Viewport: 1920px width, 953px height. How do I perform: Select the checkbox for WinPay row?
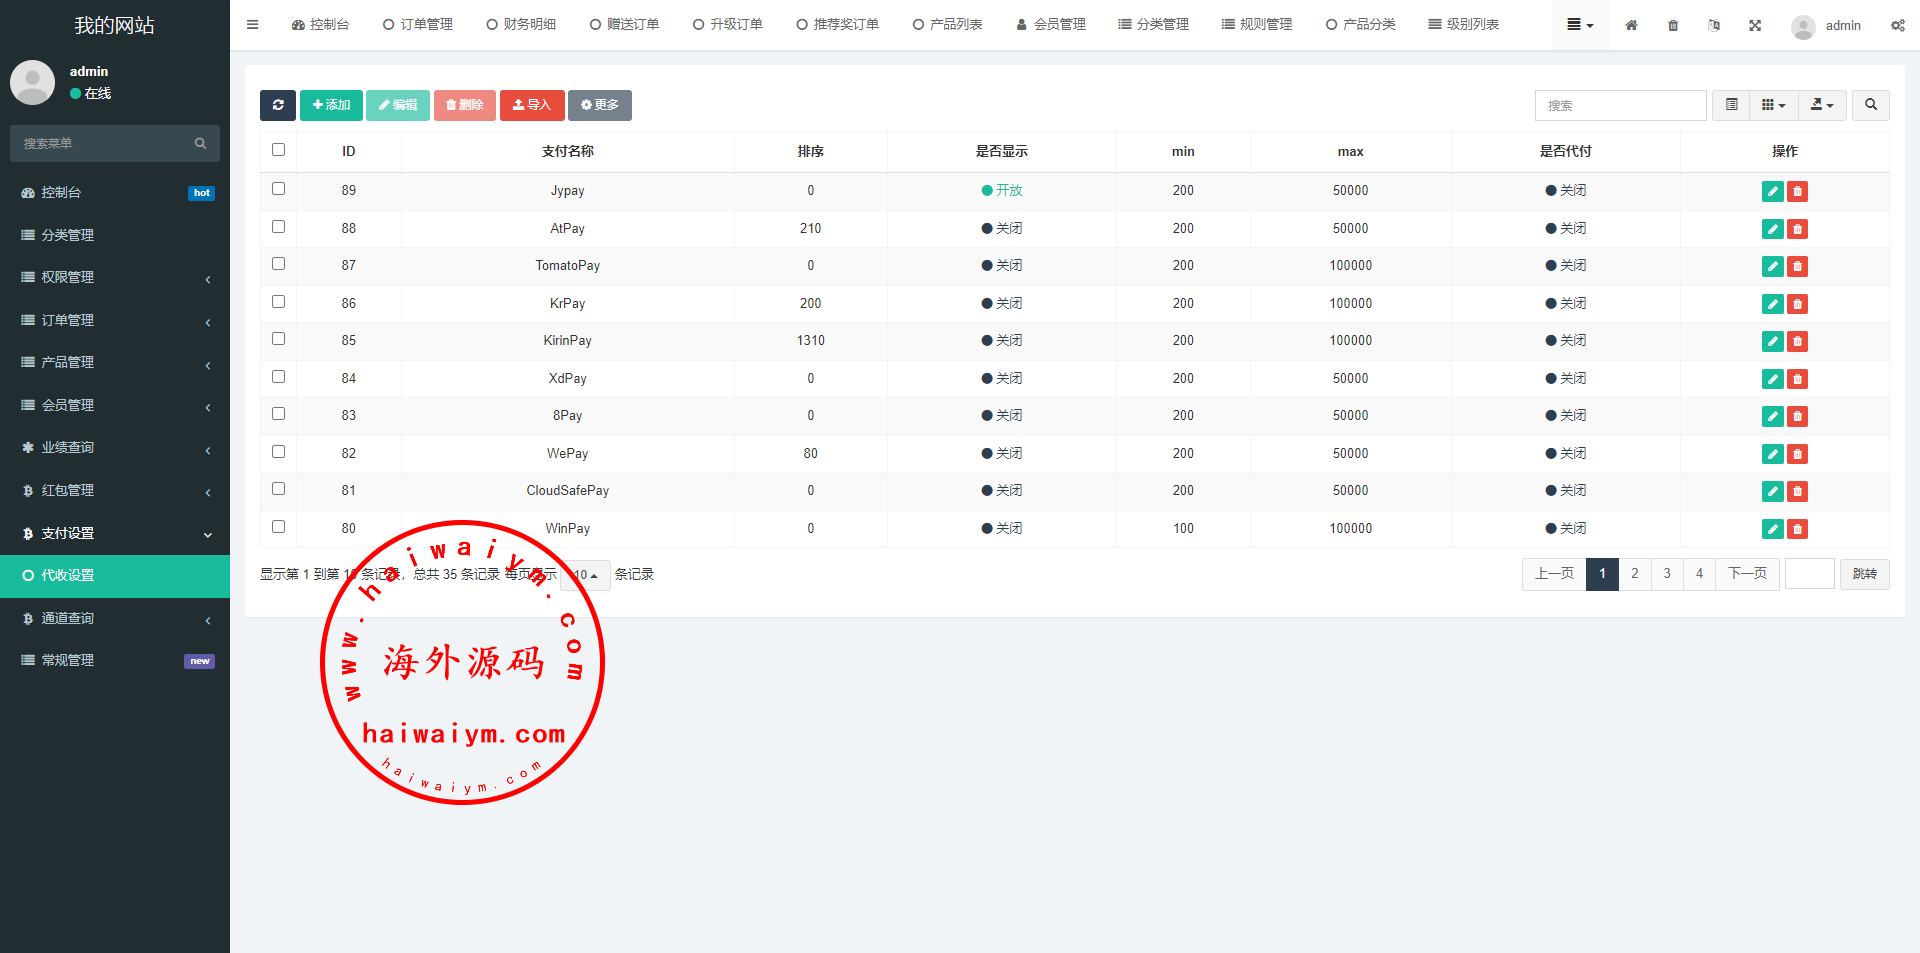(x=278, y=527)
